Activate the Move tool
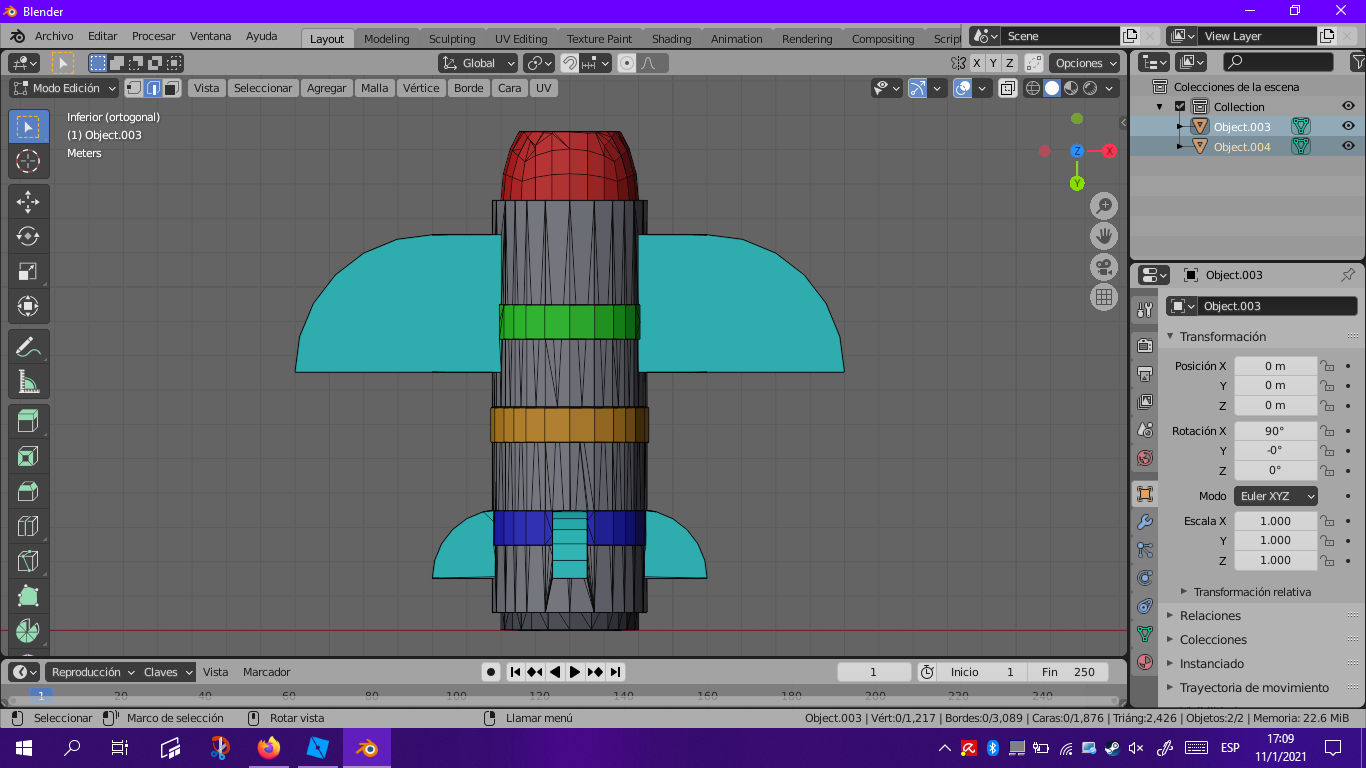 pos(28,202)
